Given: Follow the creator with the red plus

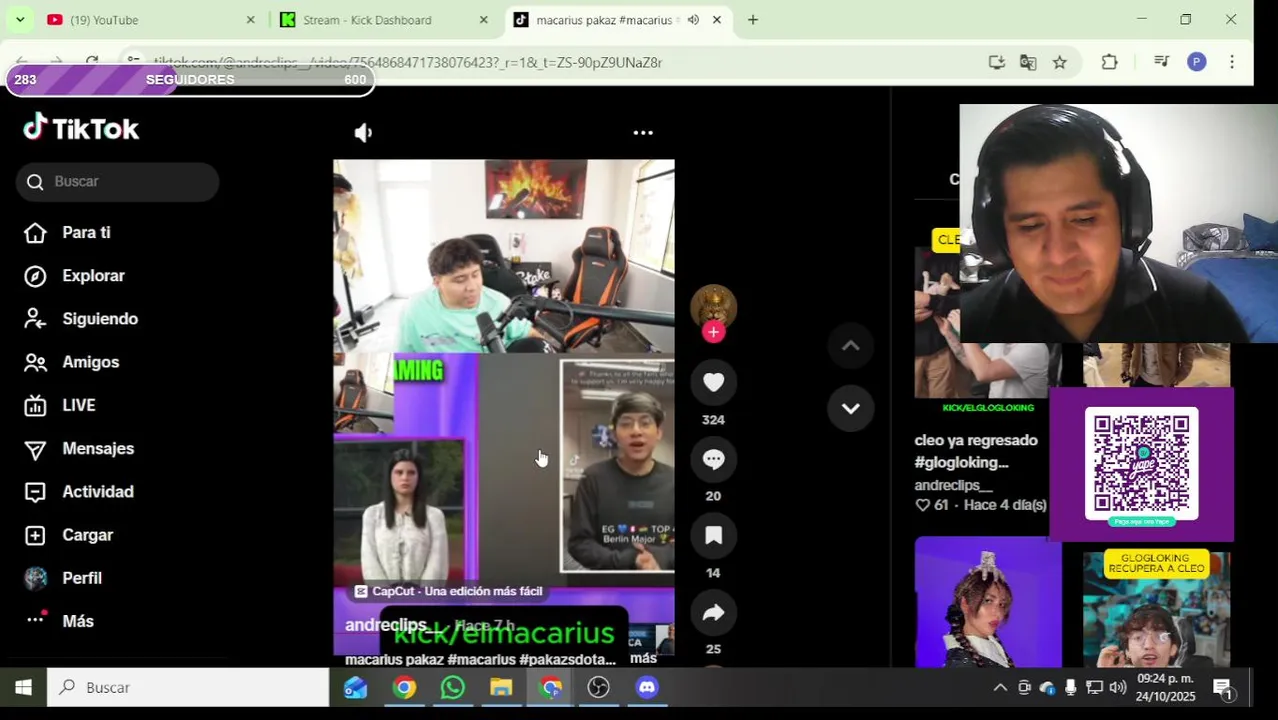Looking at the screenshot, I should coord(713,332).
